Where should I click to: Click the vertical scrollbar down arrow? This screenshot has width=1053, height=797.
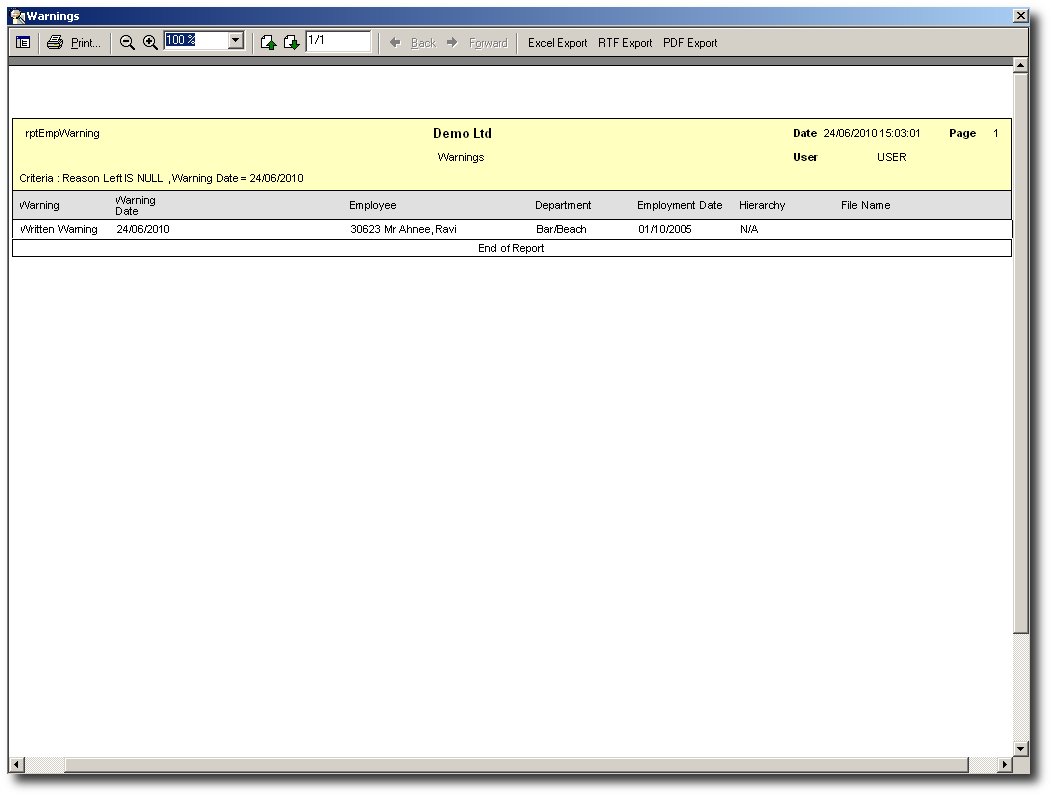click(1020, 748)
